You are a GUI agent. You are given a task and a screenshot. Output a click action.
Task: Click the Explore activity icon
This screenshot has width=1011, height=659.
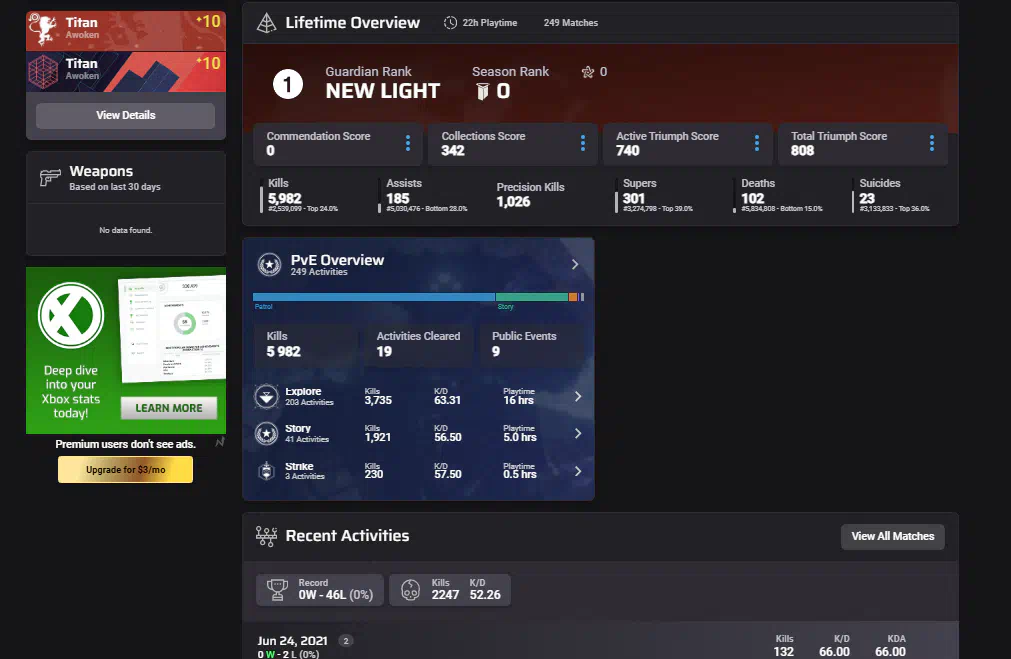tap(267, 397)
